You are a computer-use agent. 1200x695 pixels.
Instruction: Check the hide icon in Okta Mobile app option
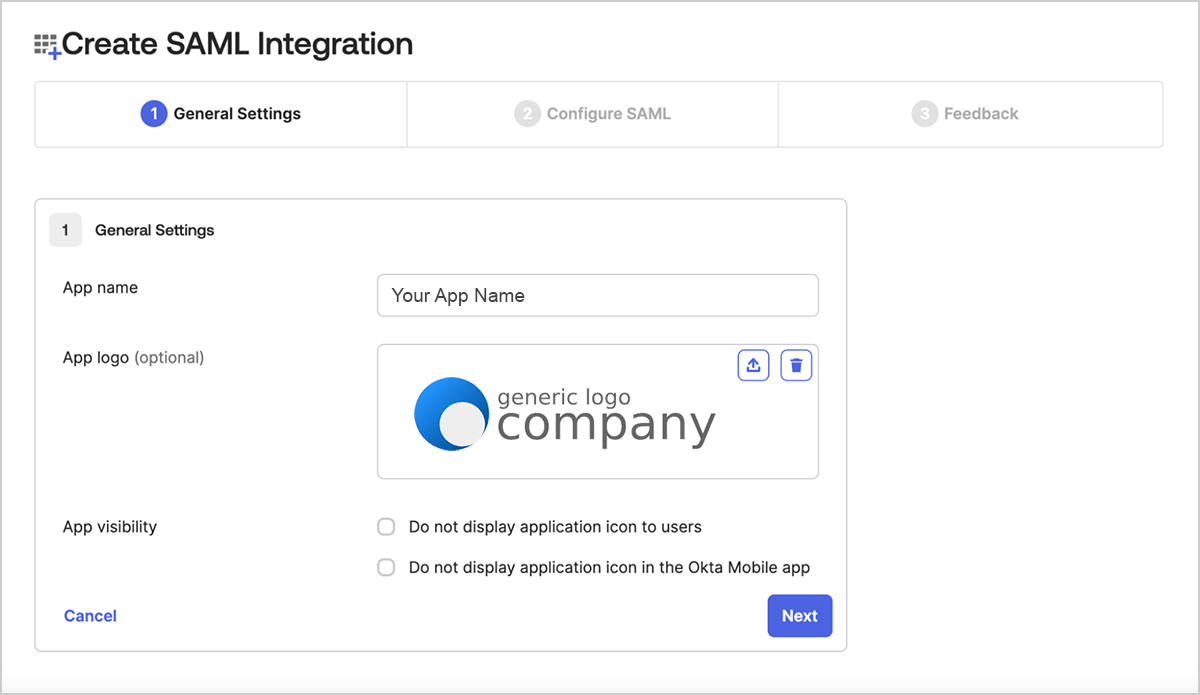386,568
